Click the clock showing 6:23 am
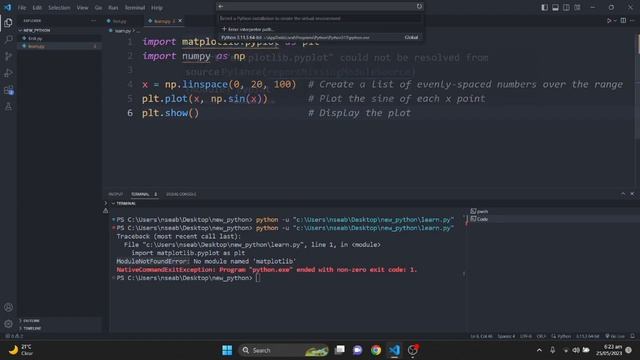Viewport: 640px width, 360px height. [609, 350]
